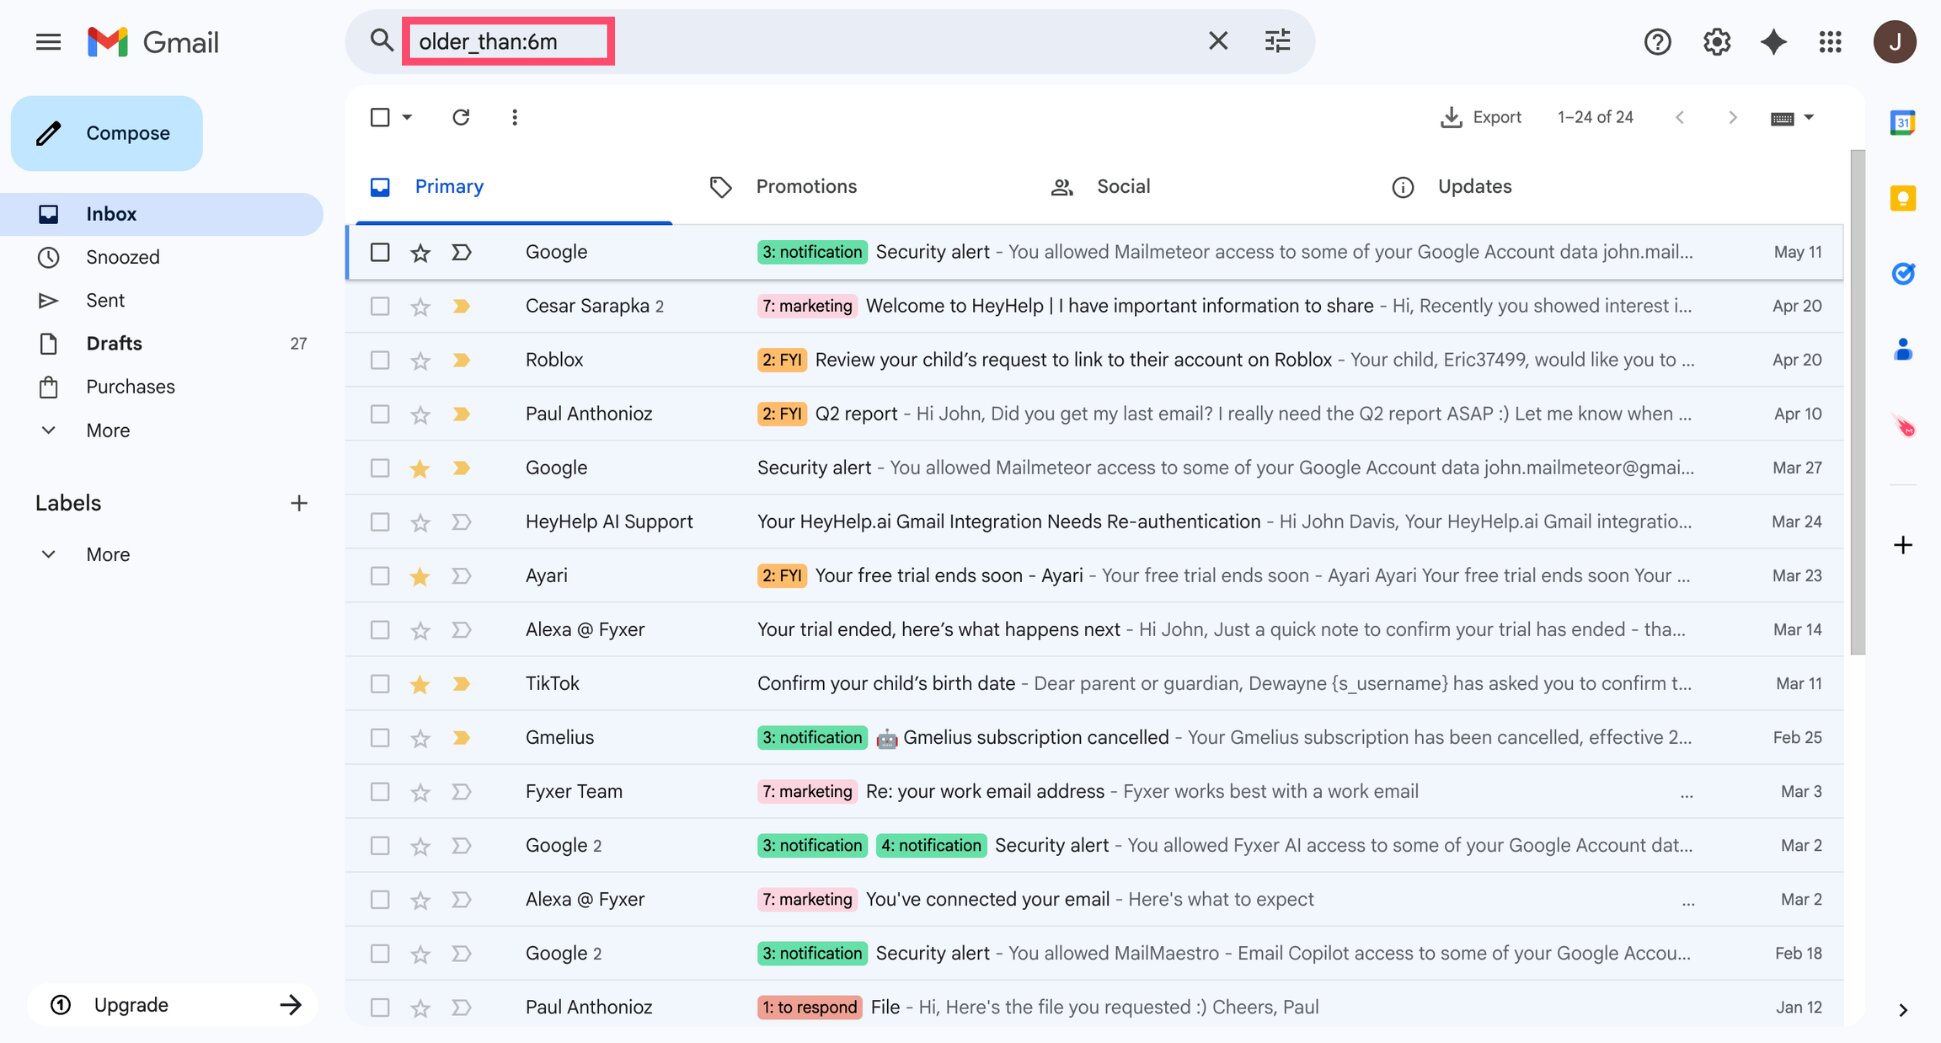1941x1043 pixels.
Task: Open the account avatar J
Action: 1894,42
